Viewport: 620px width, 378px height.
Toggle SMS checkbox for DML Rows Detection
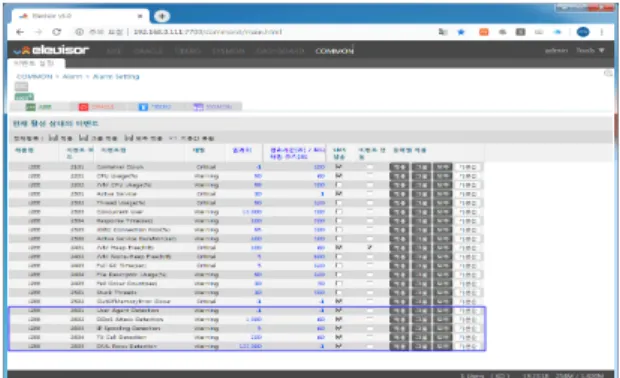click(338, 346)
